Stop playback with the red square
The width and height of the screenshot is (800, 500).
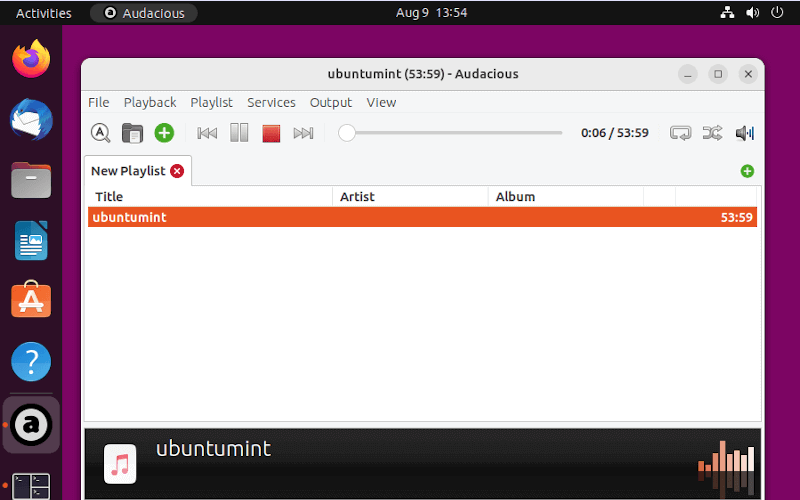click(x=271, y=133)
